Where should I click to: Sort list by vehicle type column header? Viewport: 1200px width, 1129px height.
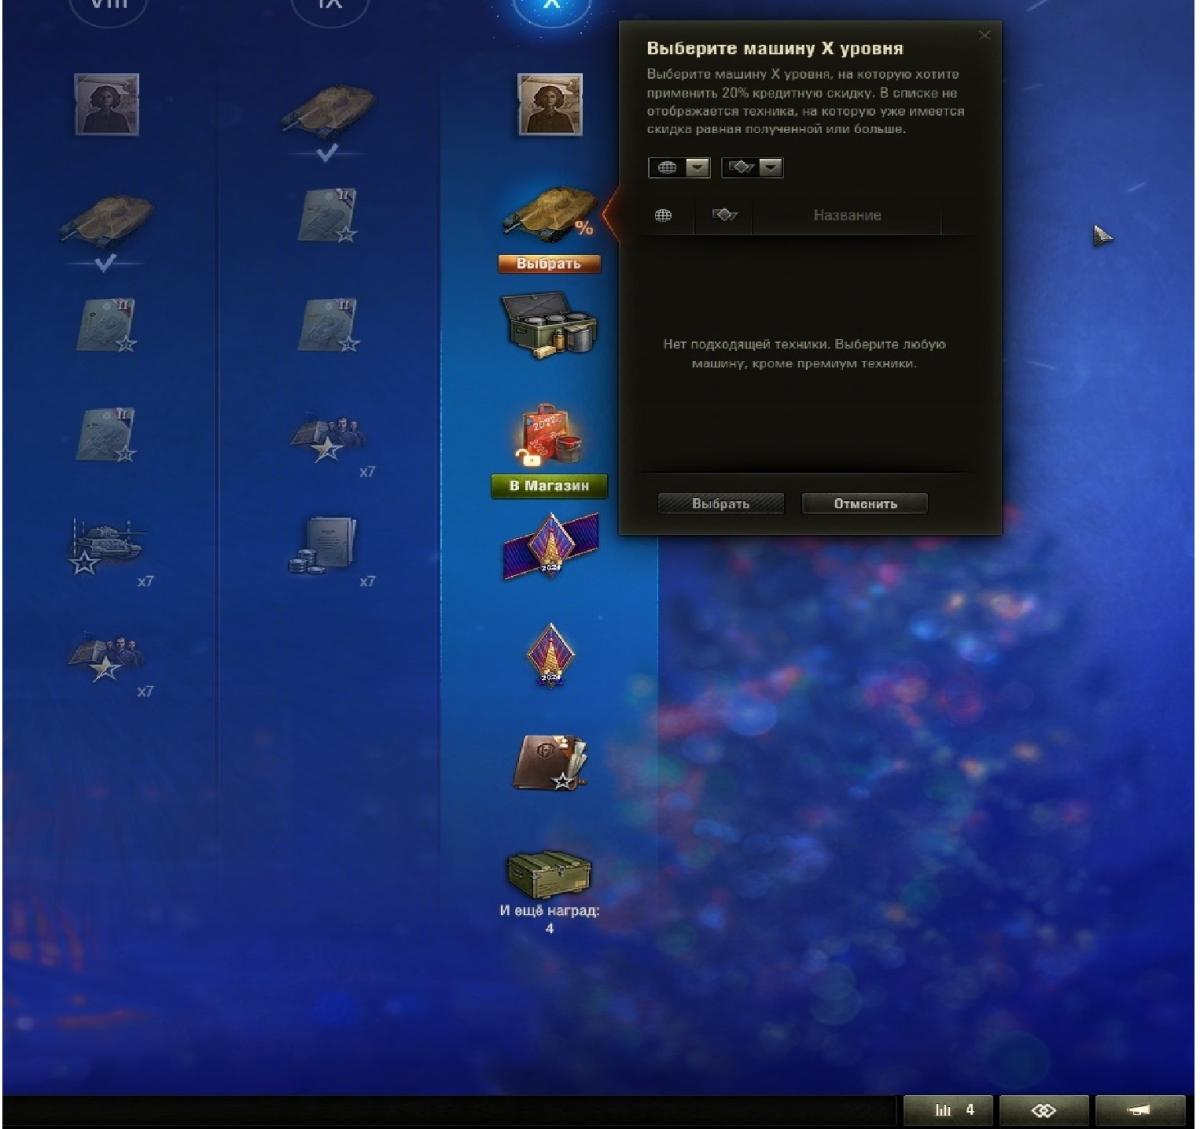pyautogui.click(x=724, y=215)
